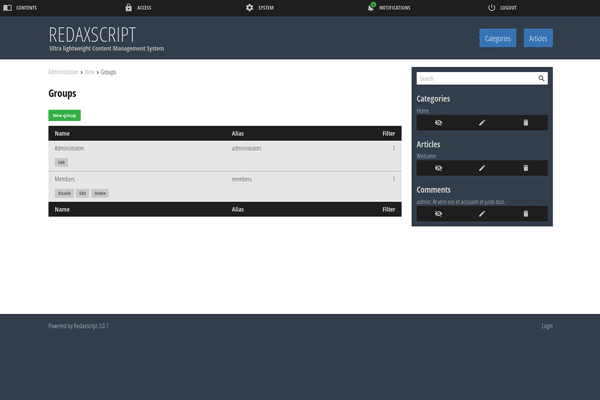The image size is (600, 400).
Task: Edit the admin comment with pencil icon
Action: (x=482, y=214)
